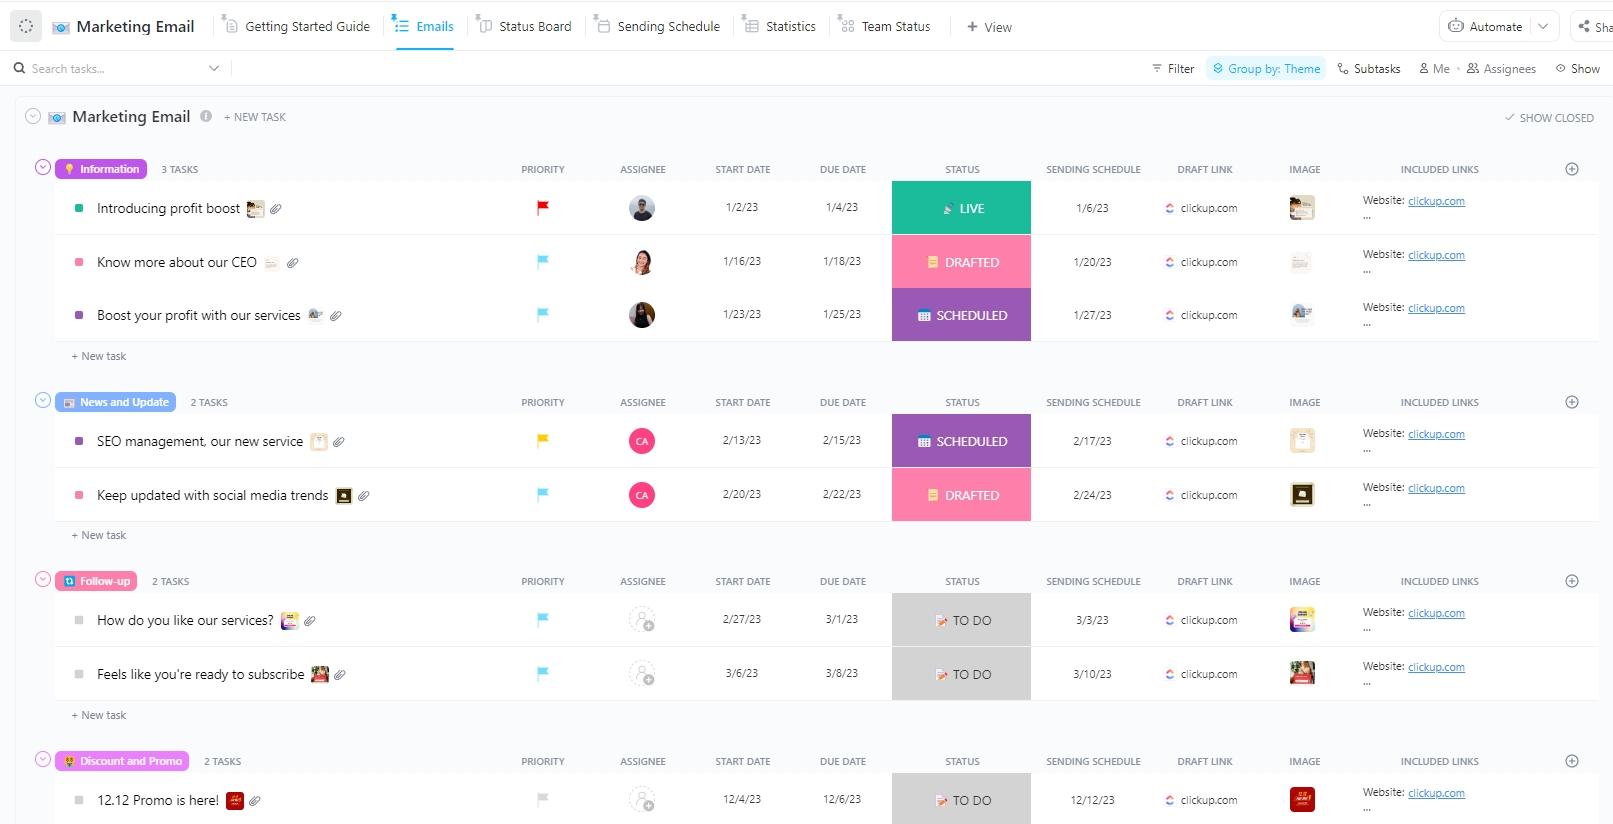Switch to Sending Schedule tab

point(658,27)
